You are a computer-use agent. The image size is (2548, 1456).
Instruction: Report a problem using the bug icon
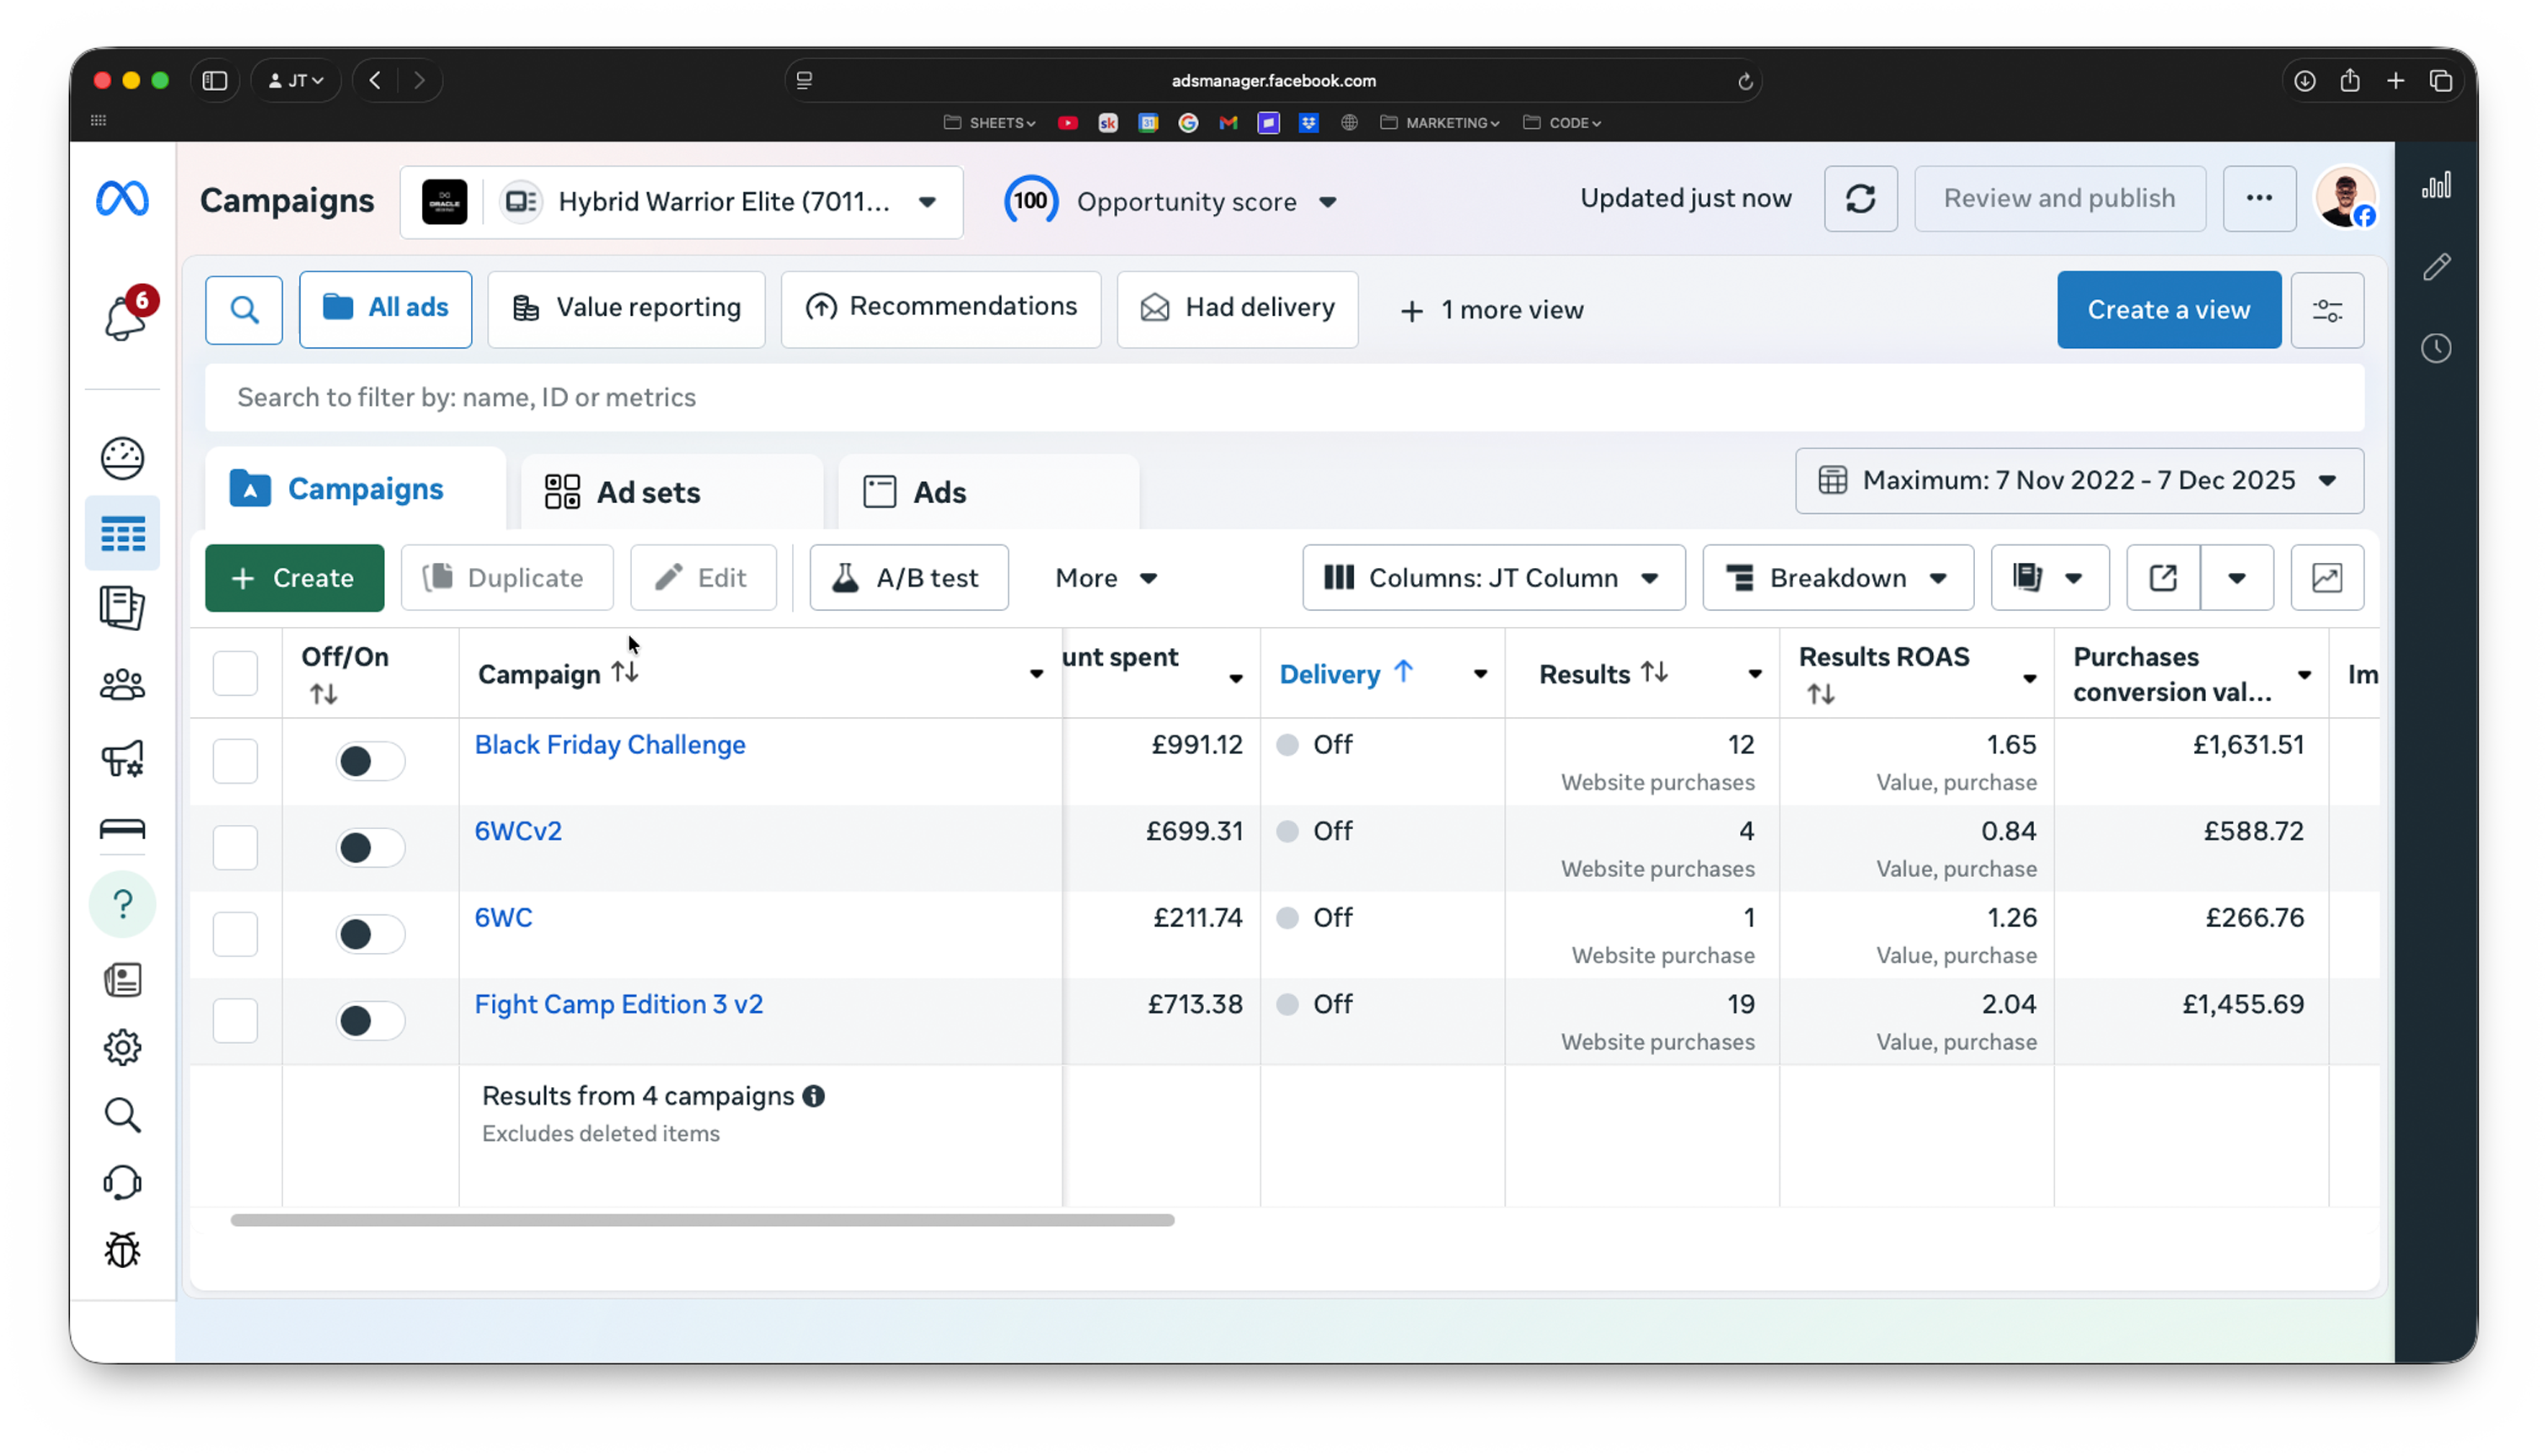click(122, 1249)
